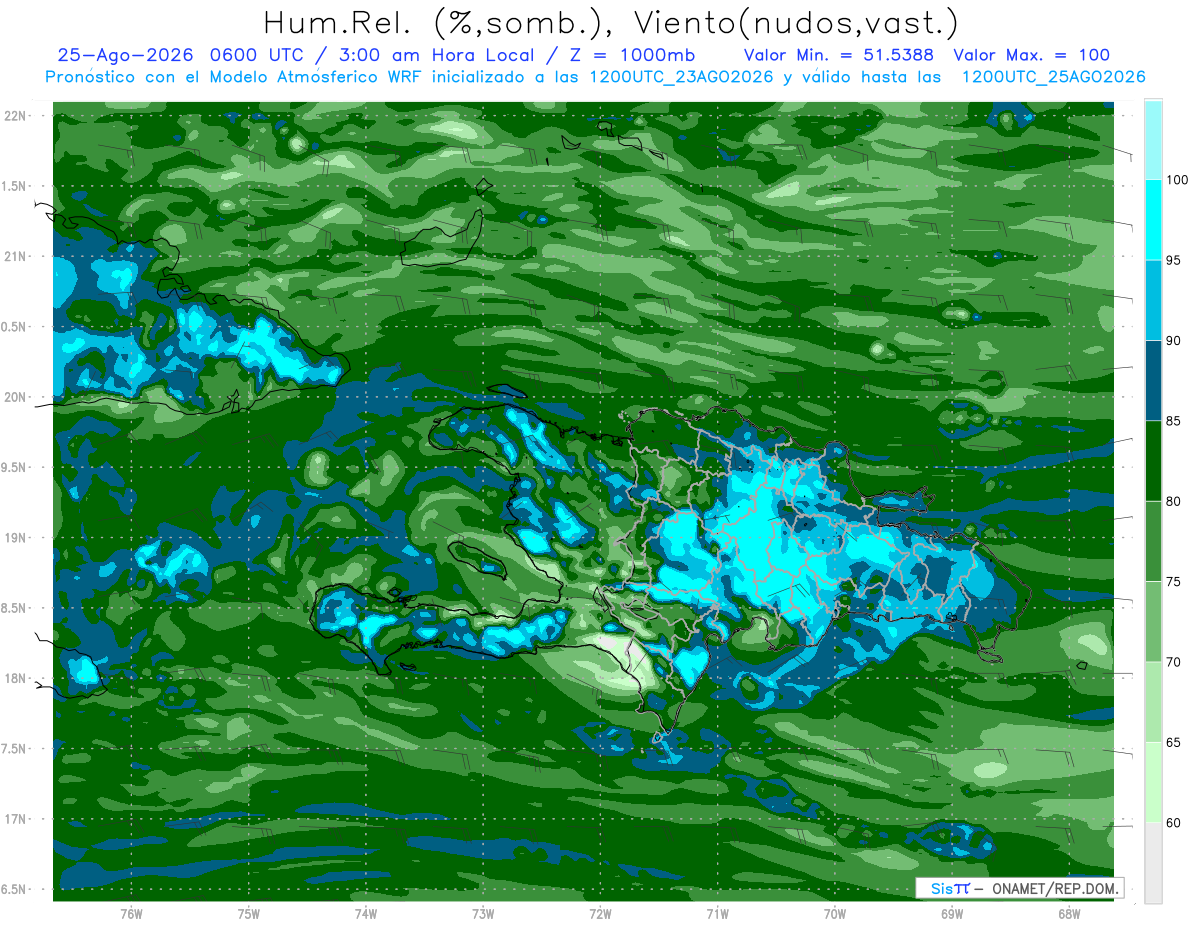Click the "19N" latitude label
This screenshot has width=1200, height=927.
coord(15,538)
